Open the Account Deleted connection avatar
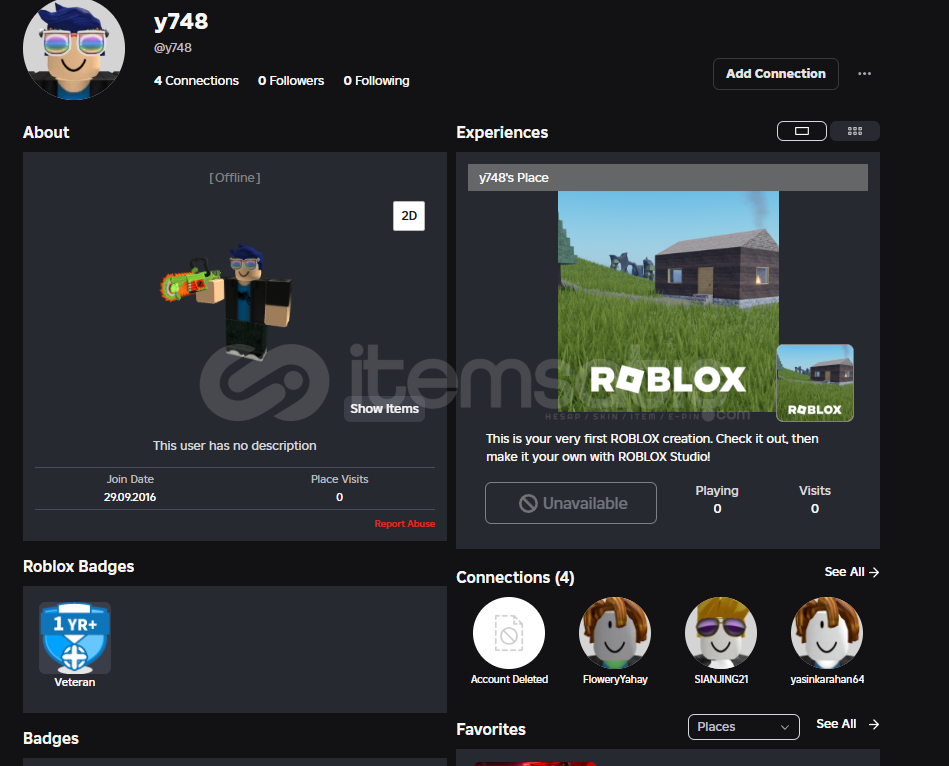The width and height of the screenshot is (949, 766). 509,633
